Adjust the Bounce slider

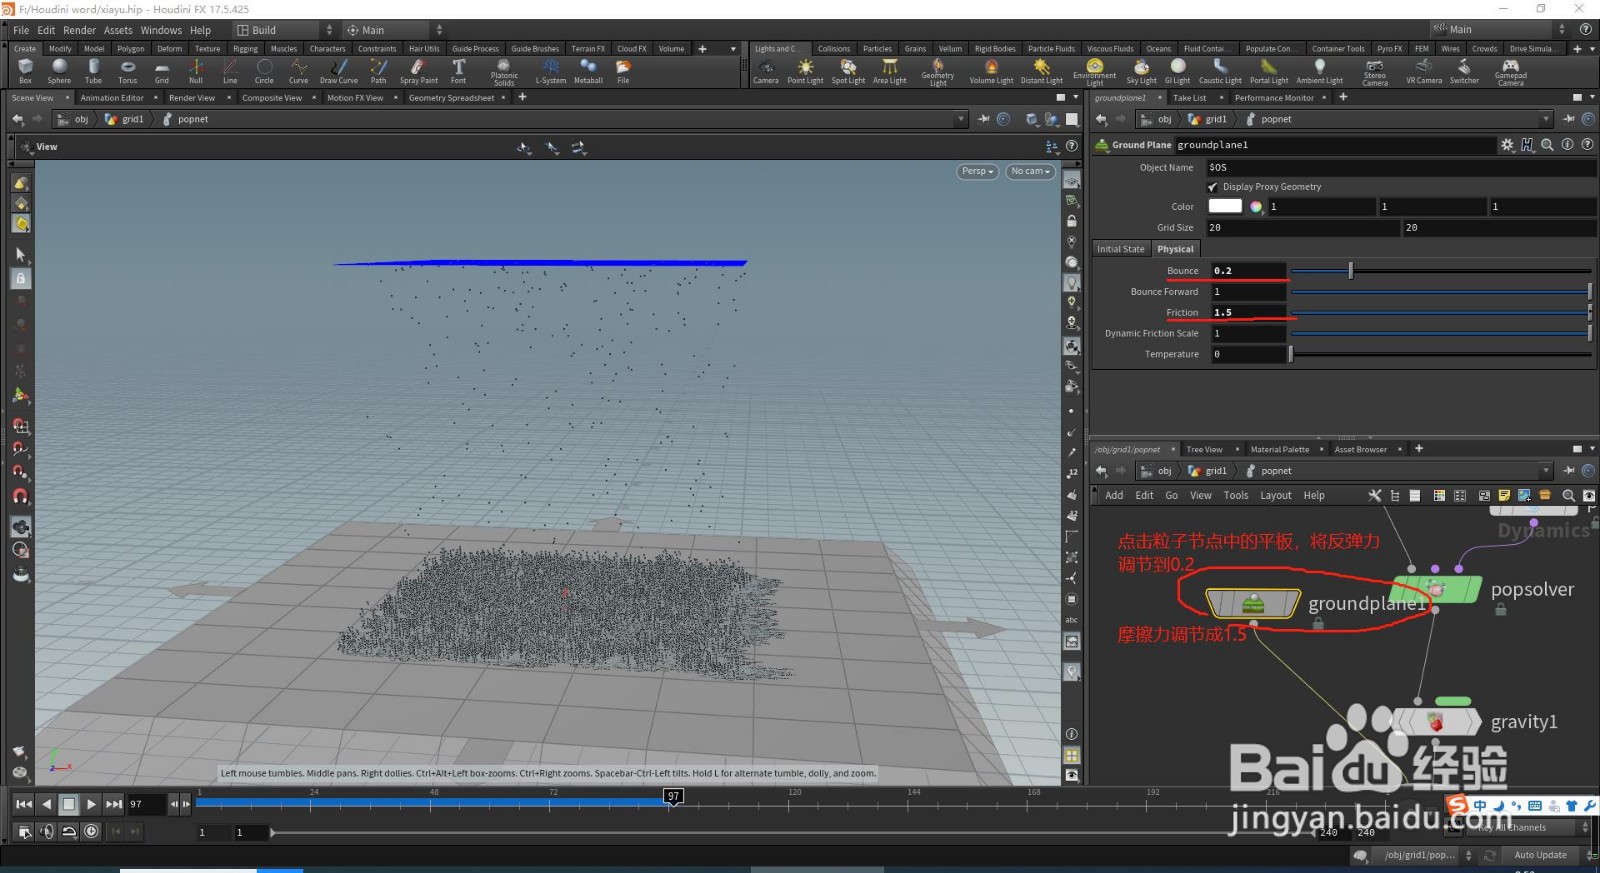click(x=1441, y=271)
